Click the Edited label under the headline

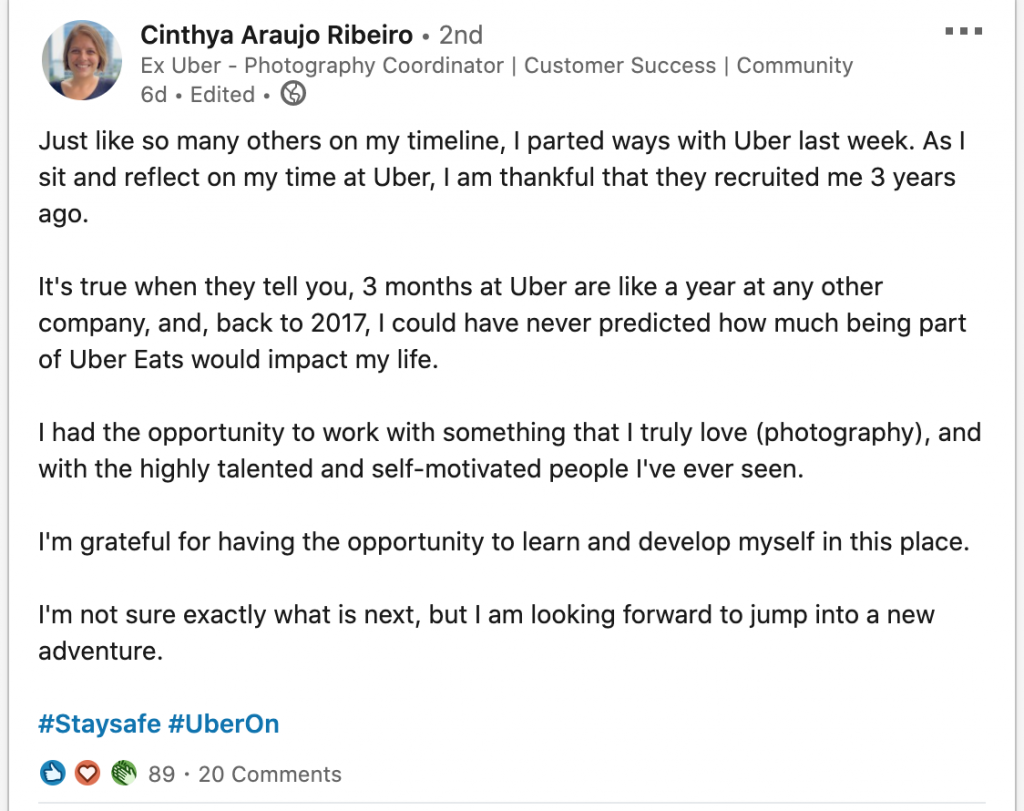[x=222, y=95]
